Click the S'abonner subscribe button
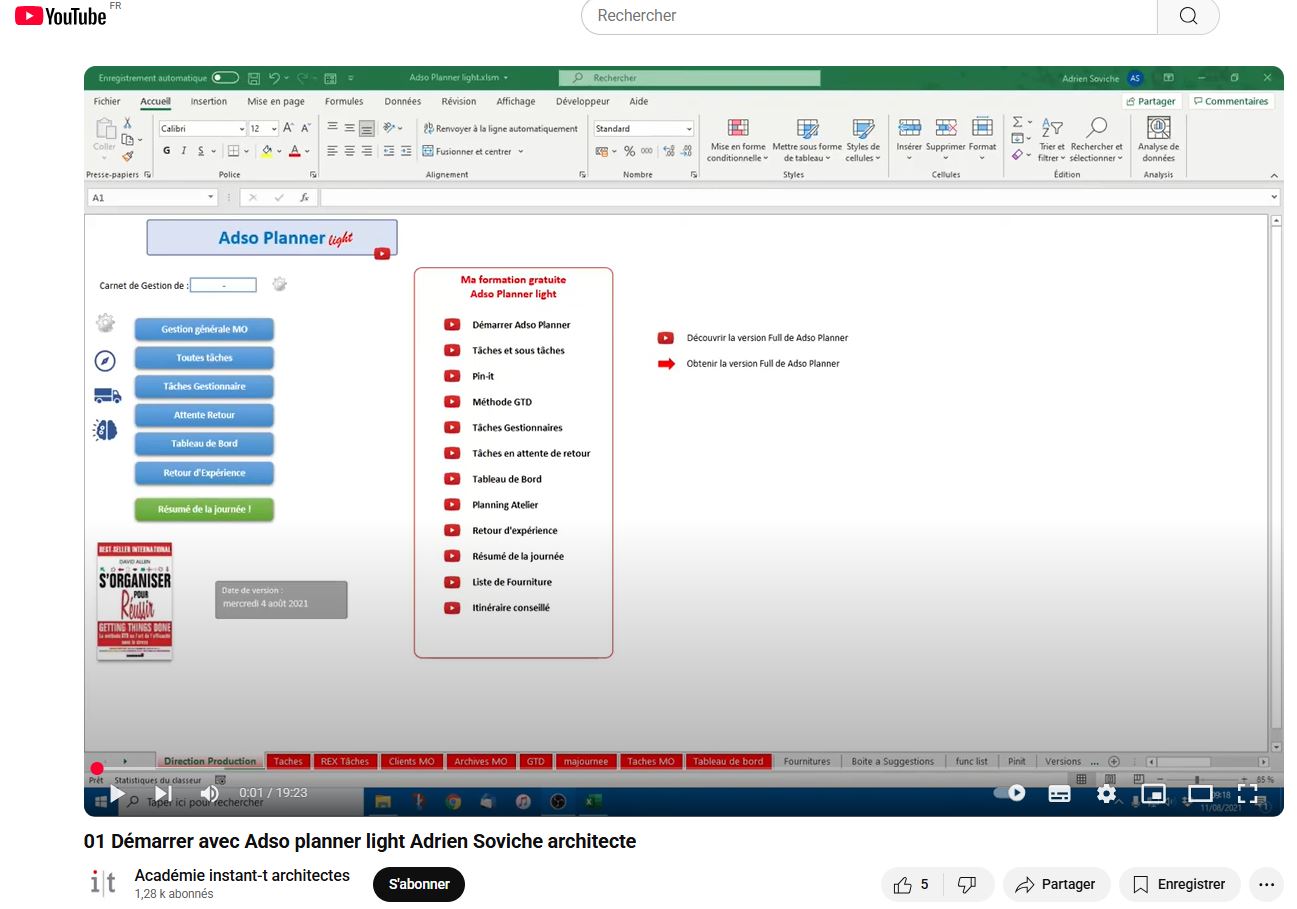The height and width of the screenshot is (909, 1297). click(419, 884)
